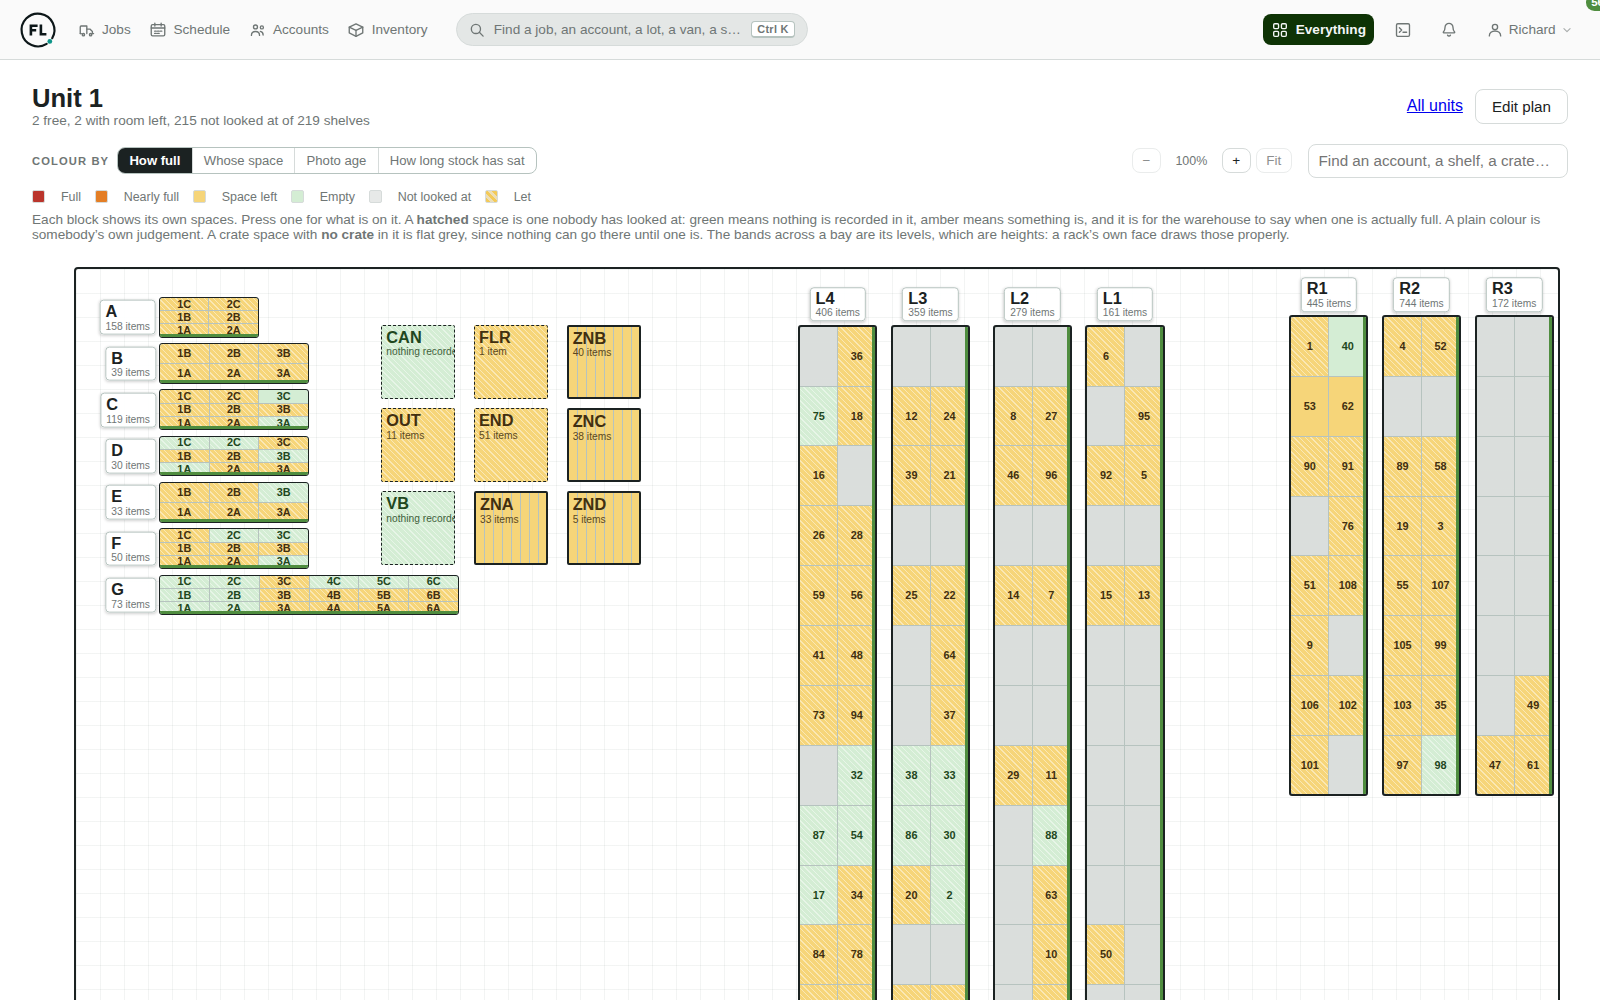
Task: Colour by How long stock has sat
Action: [x=457, y=161]
